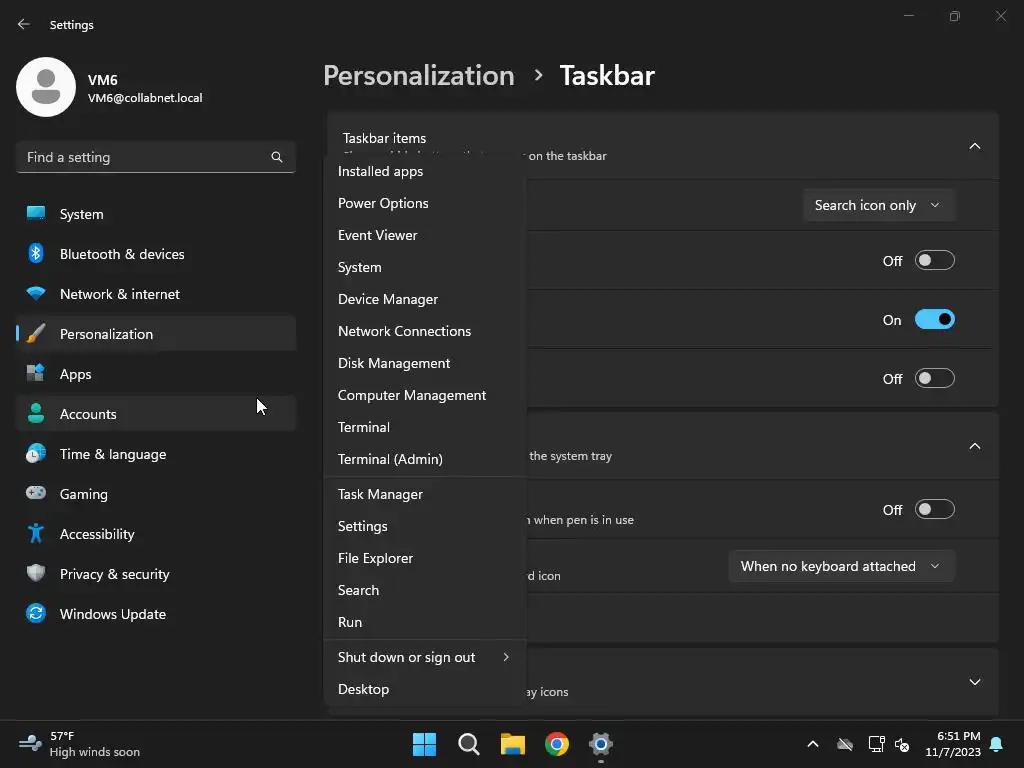This screenshot has height=768, width=1024.
Task: Open Event Viewer from the menu
Action: (x=424, y=235)
